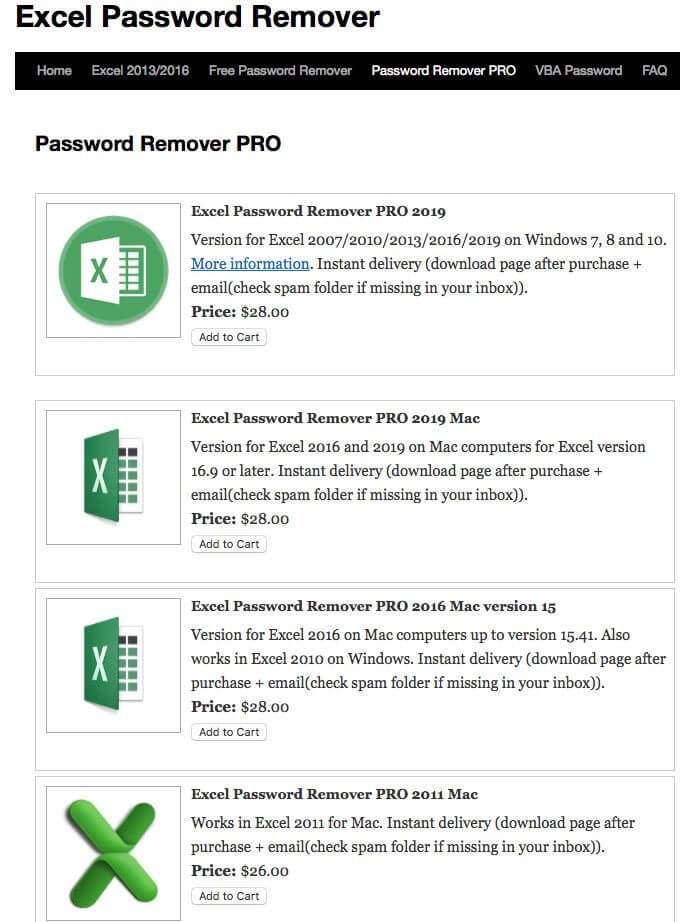Click the Password Remover PRO page heading
The image size is (680, 922).
[x=158, y=144]
